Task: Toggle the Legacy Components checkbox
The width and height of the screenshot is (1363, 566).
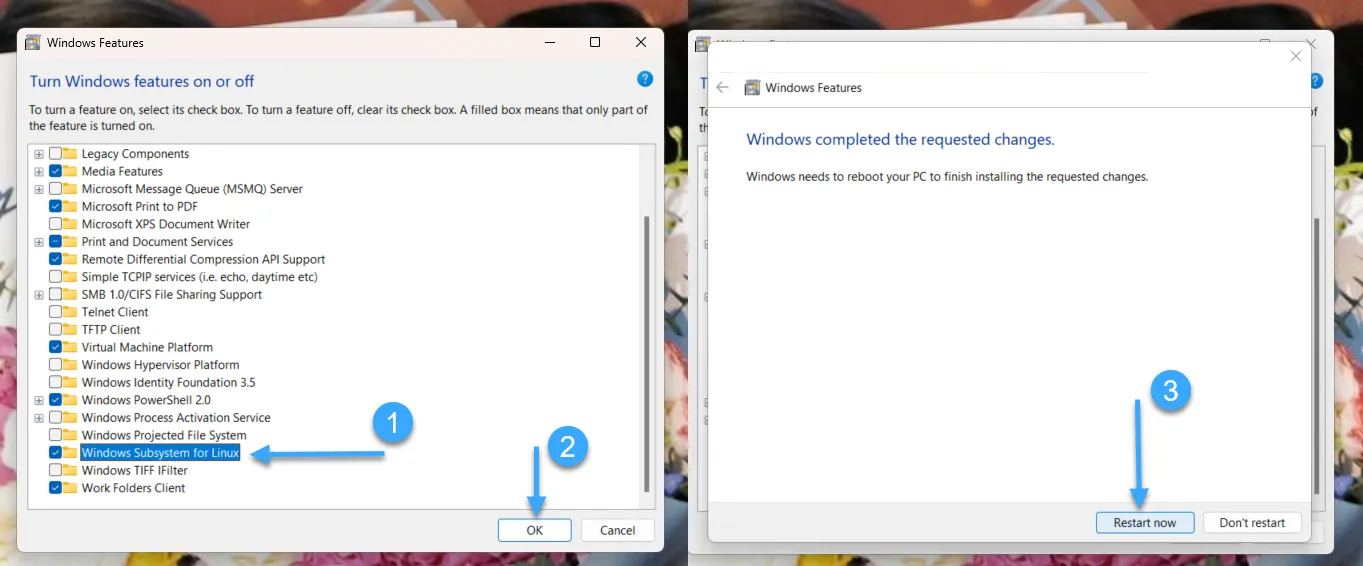Action: [x=56, y=154]
